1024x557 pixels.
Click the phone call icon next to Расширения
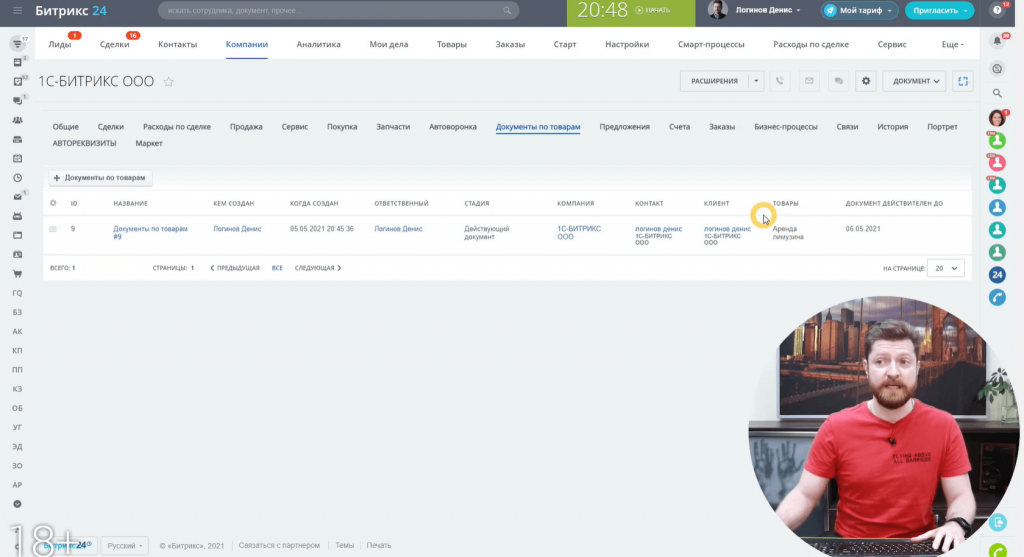tap(780, 81)
